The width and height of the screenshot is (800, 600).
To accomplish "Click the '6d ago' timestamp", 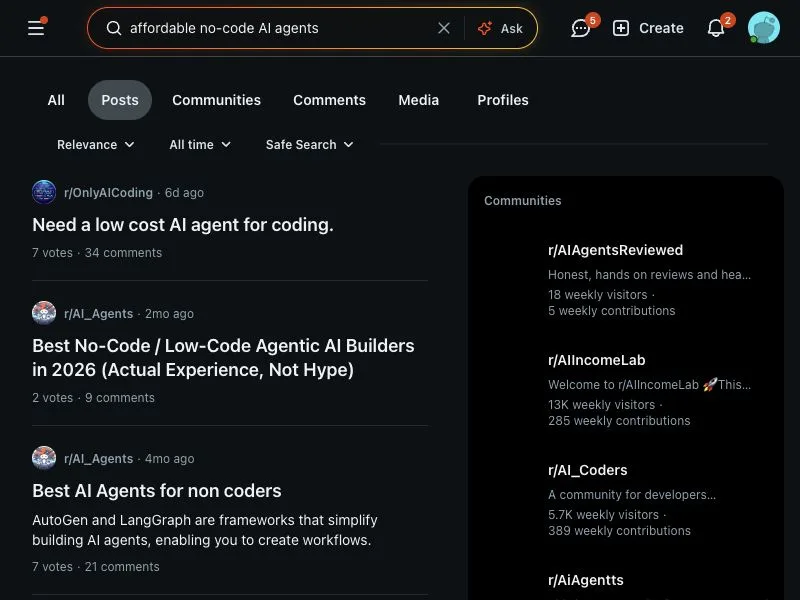I will pos(184,193).
